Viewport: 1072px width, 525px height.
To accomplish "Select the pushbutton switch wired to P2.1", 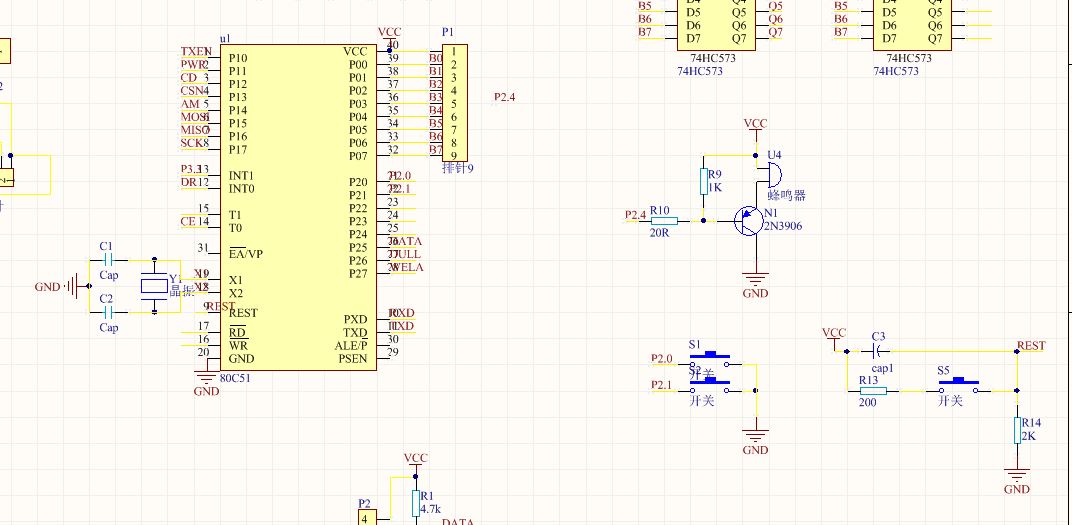I will pos(709,386).
